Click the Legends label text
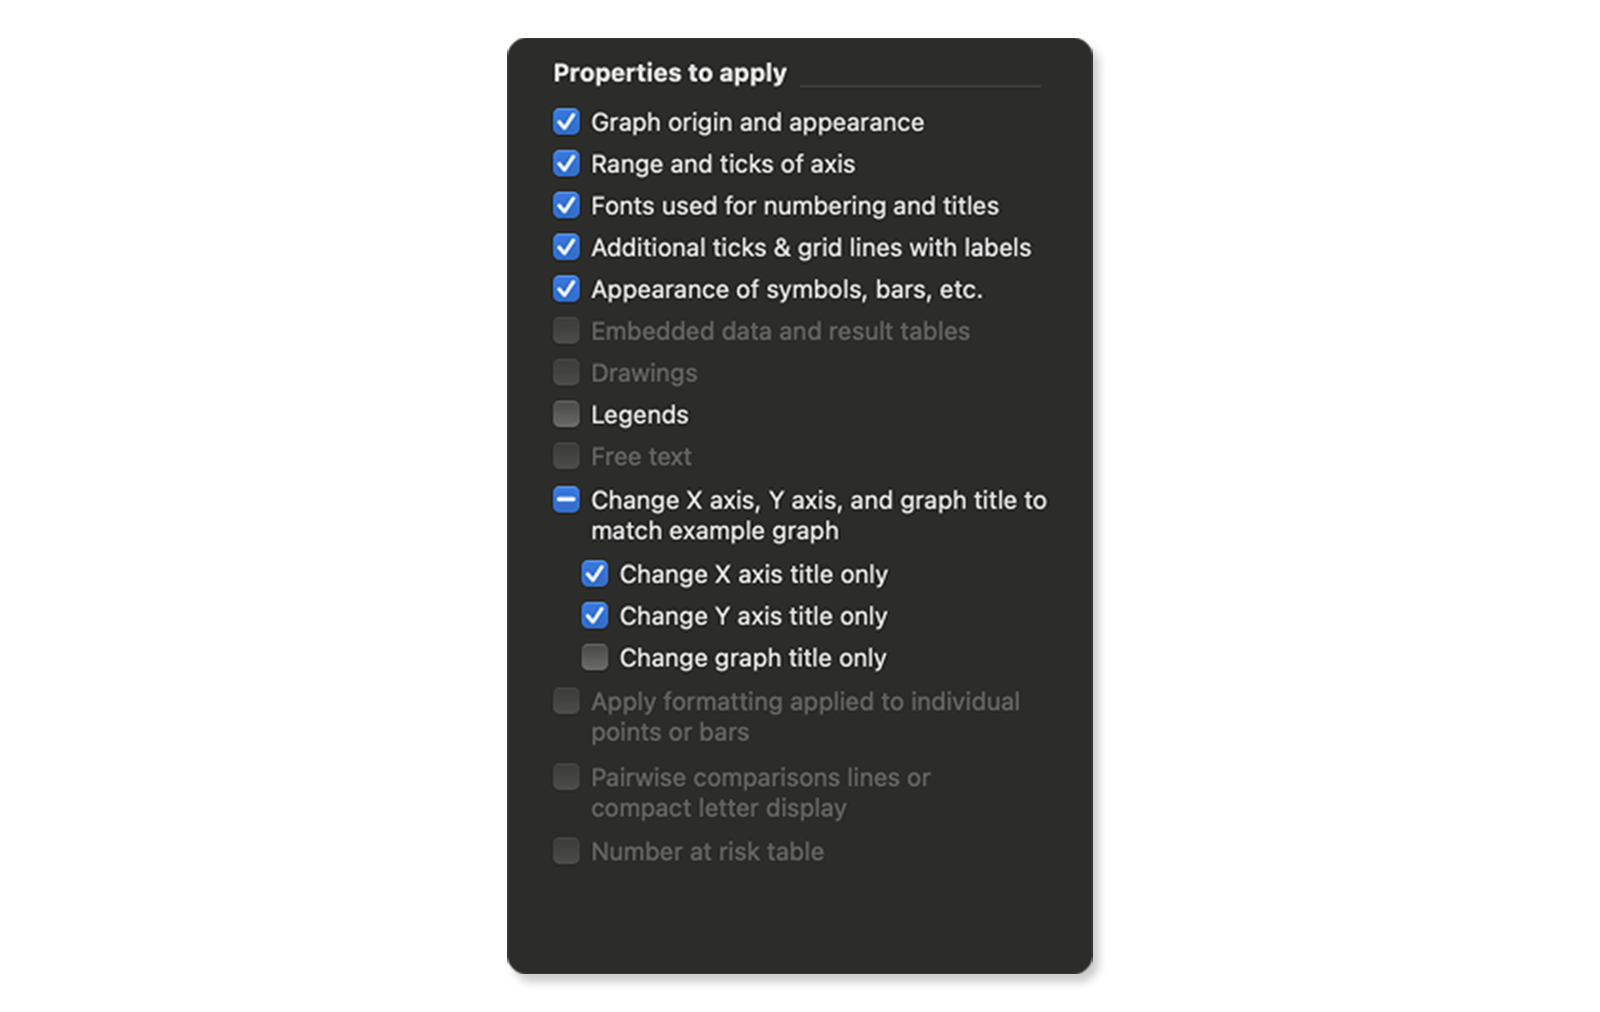Screen dimensions: 1600x1012 (639, 415)
